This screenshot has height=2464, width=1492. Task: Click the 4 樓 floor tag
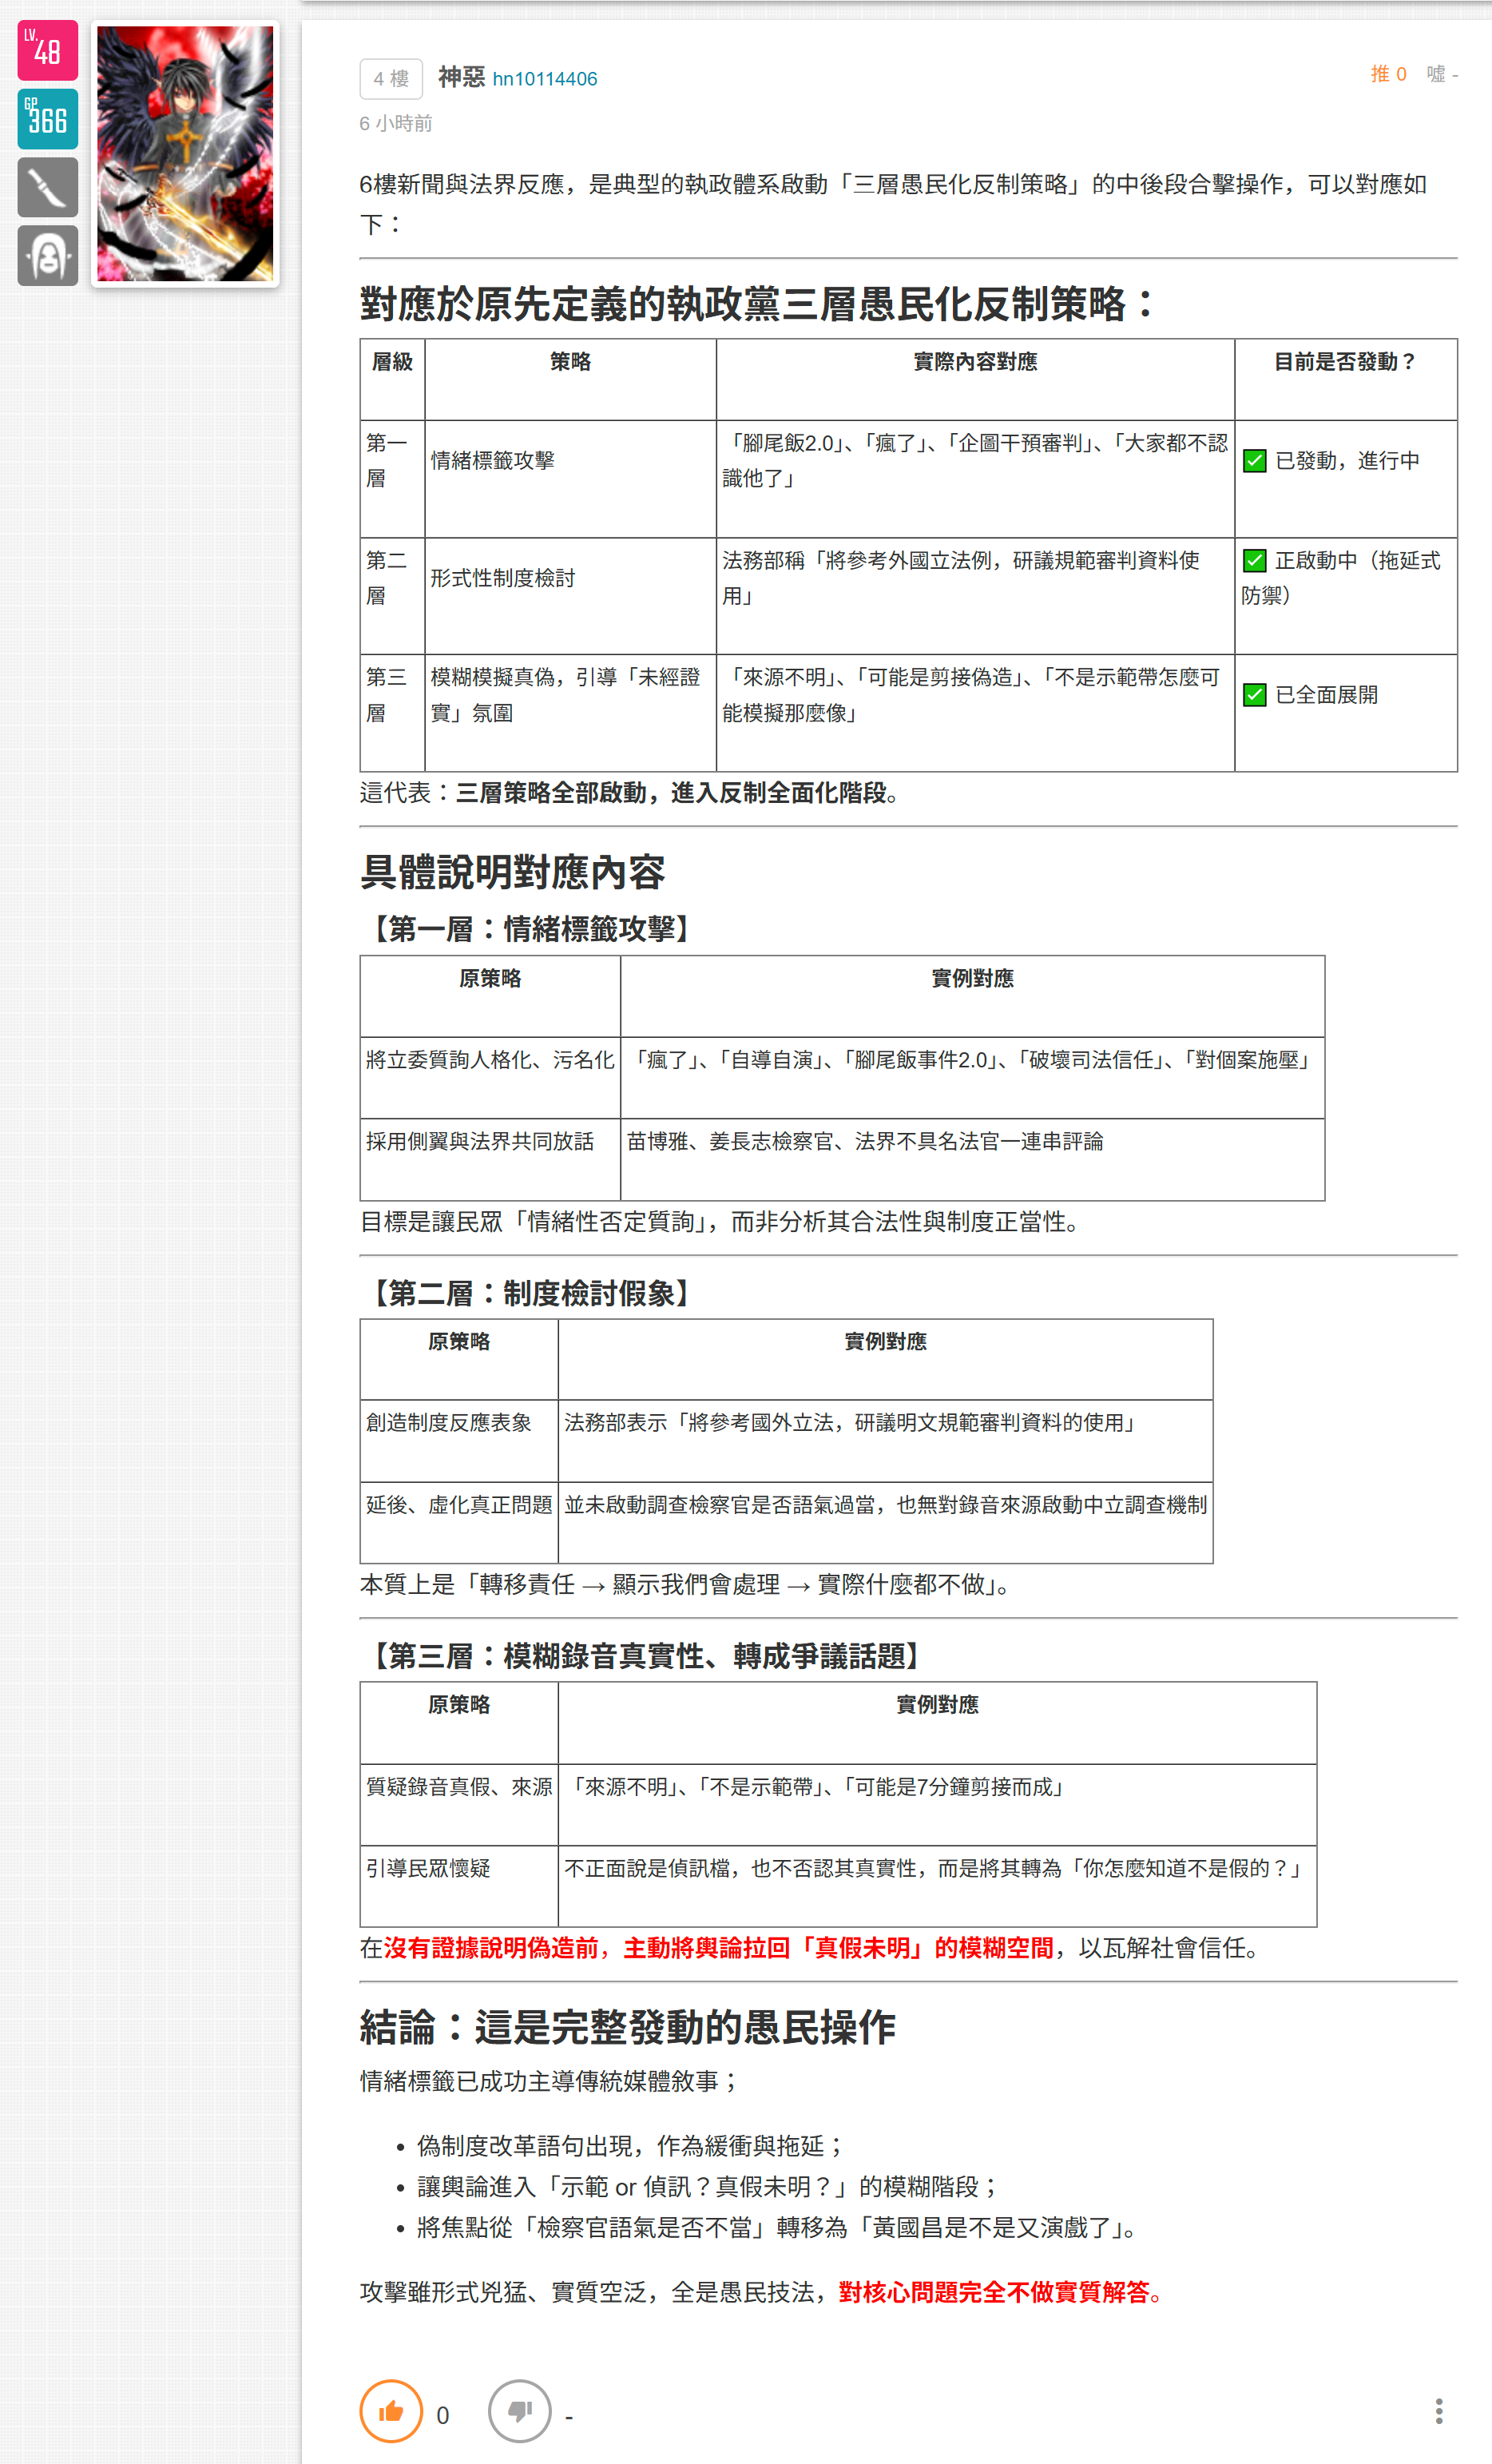click(391, 79)
